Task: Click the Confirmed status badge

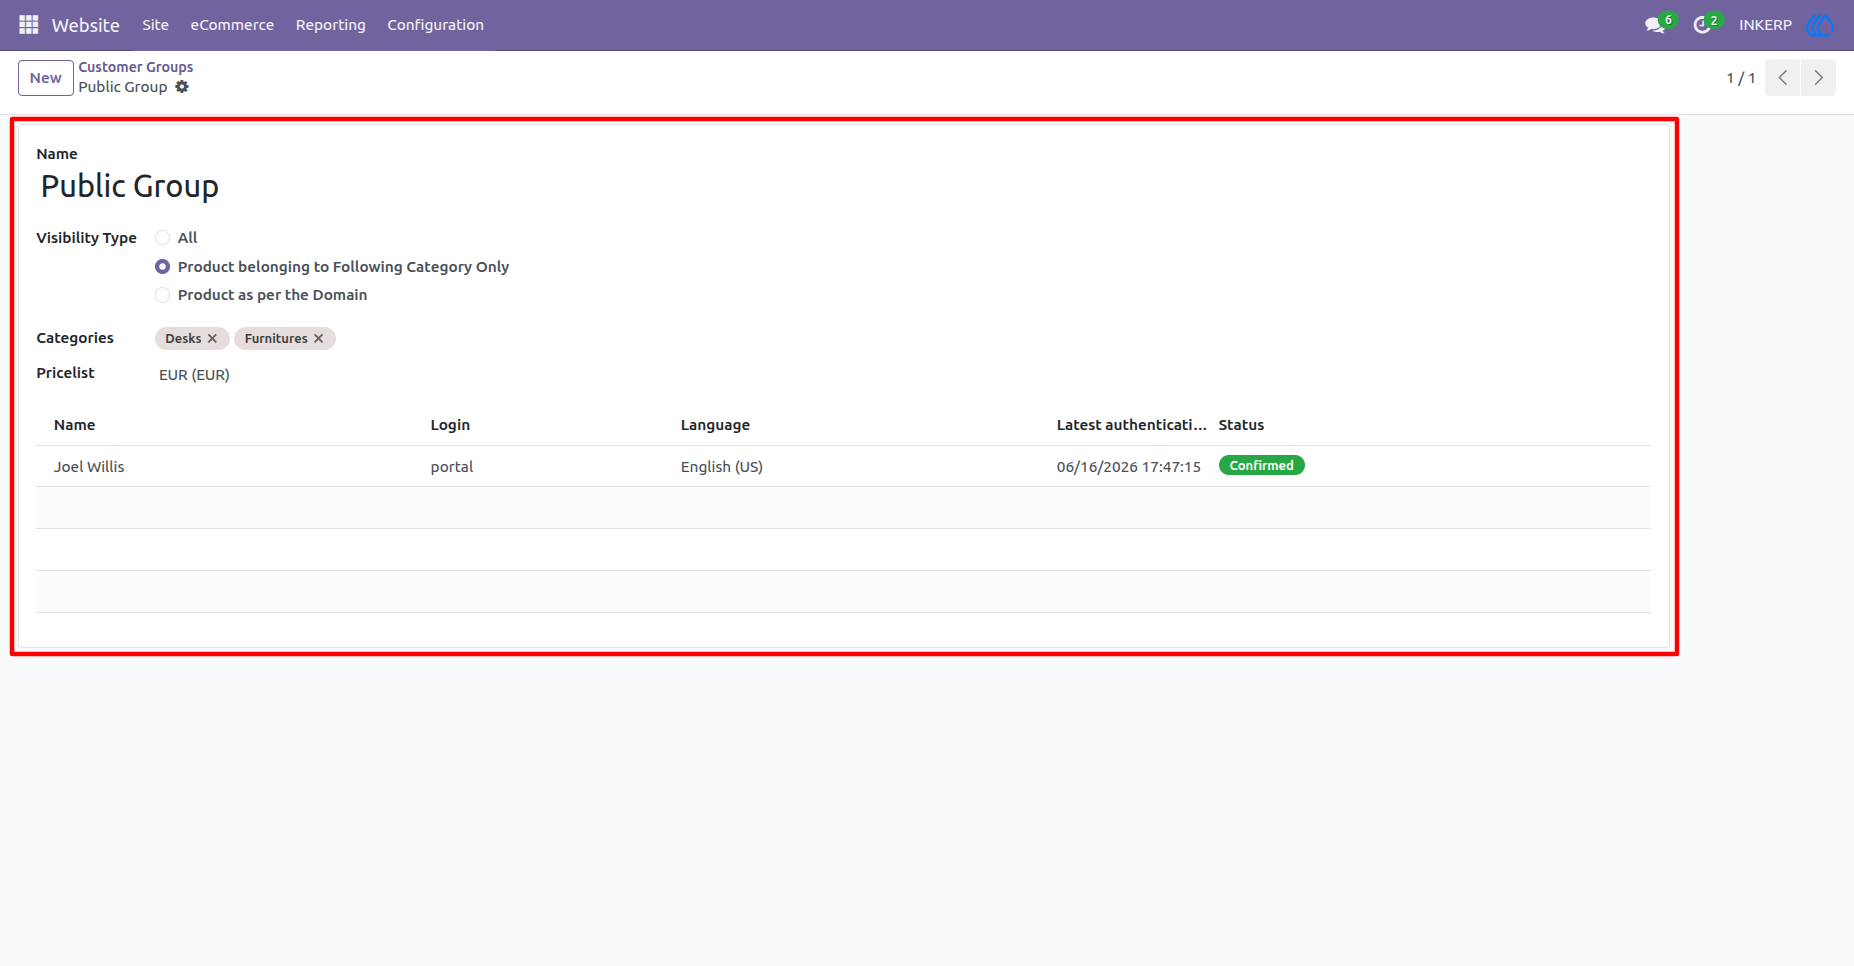Action: pyautogui.click(x=1261, y=466)
